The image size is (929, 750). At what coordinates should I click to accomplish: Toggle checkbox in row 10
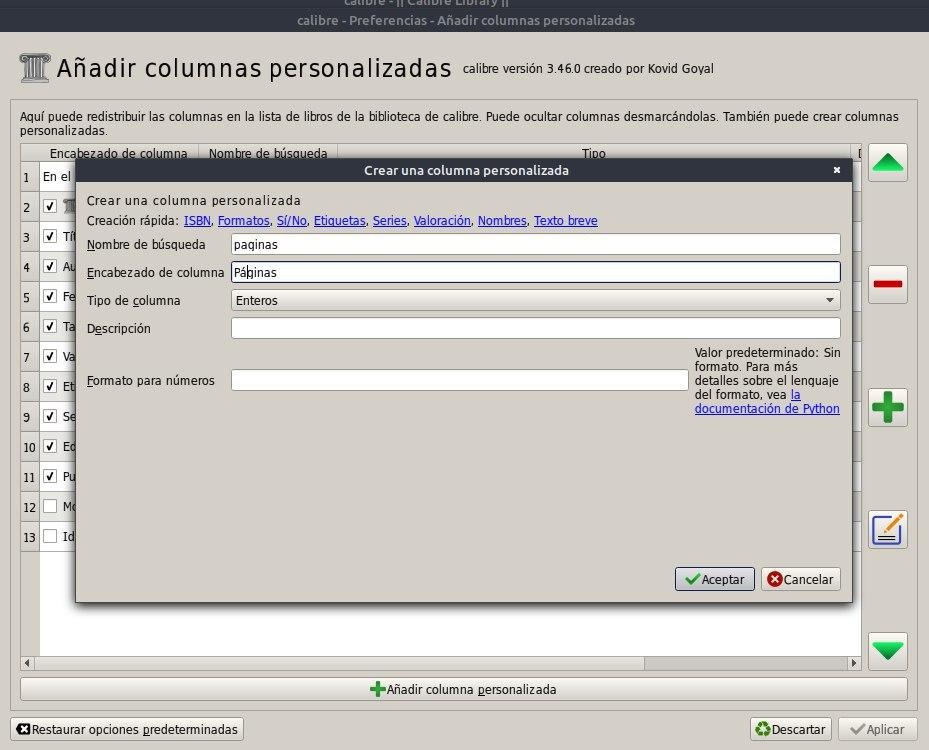(x=50, y=446)
